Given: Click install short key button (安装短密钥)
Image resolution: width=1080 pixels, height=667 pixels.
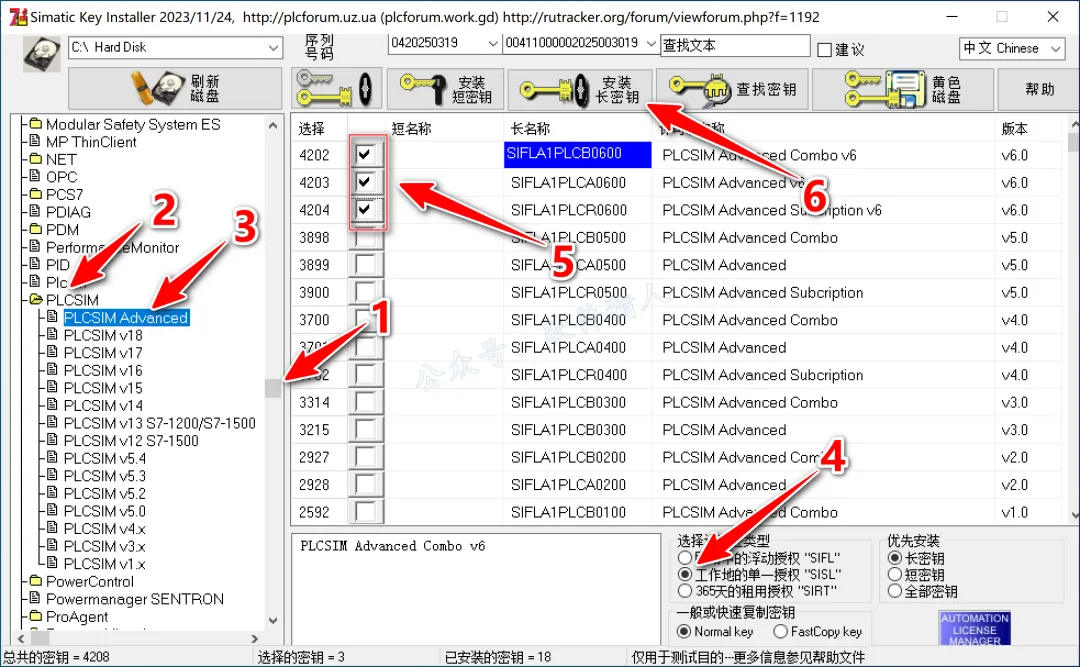Looking at the screenshot, I should [446, 89].
